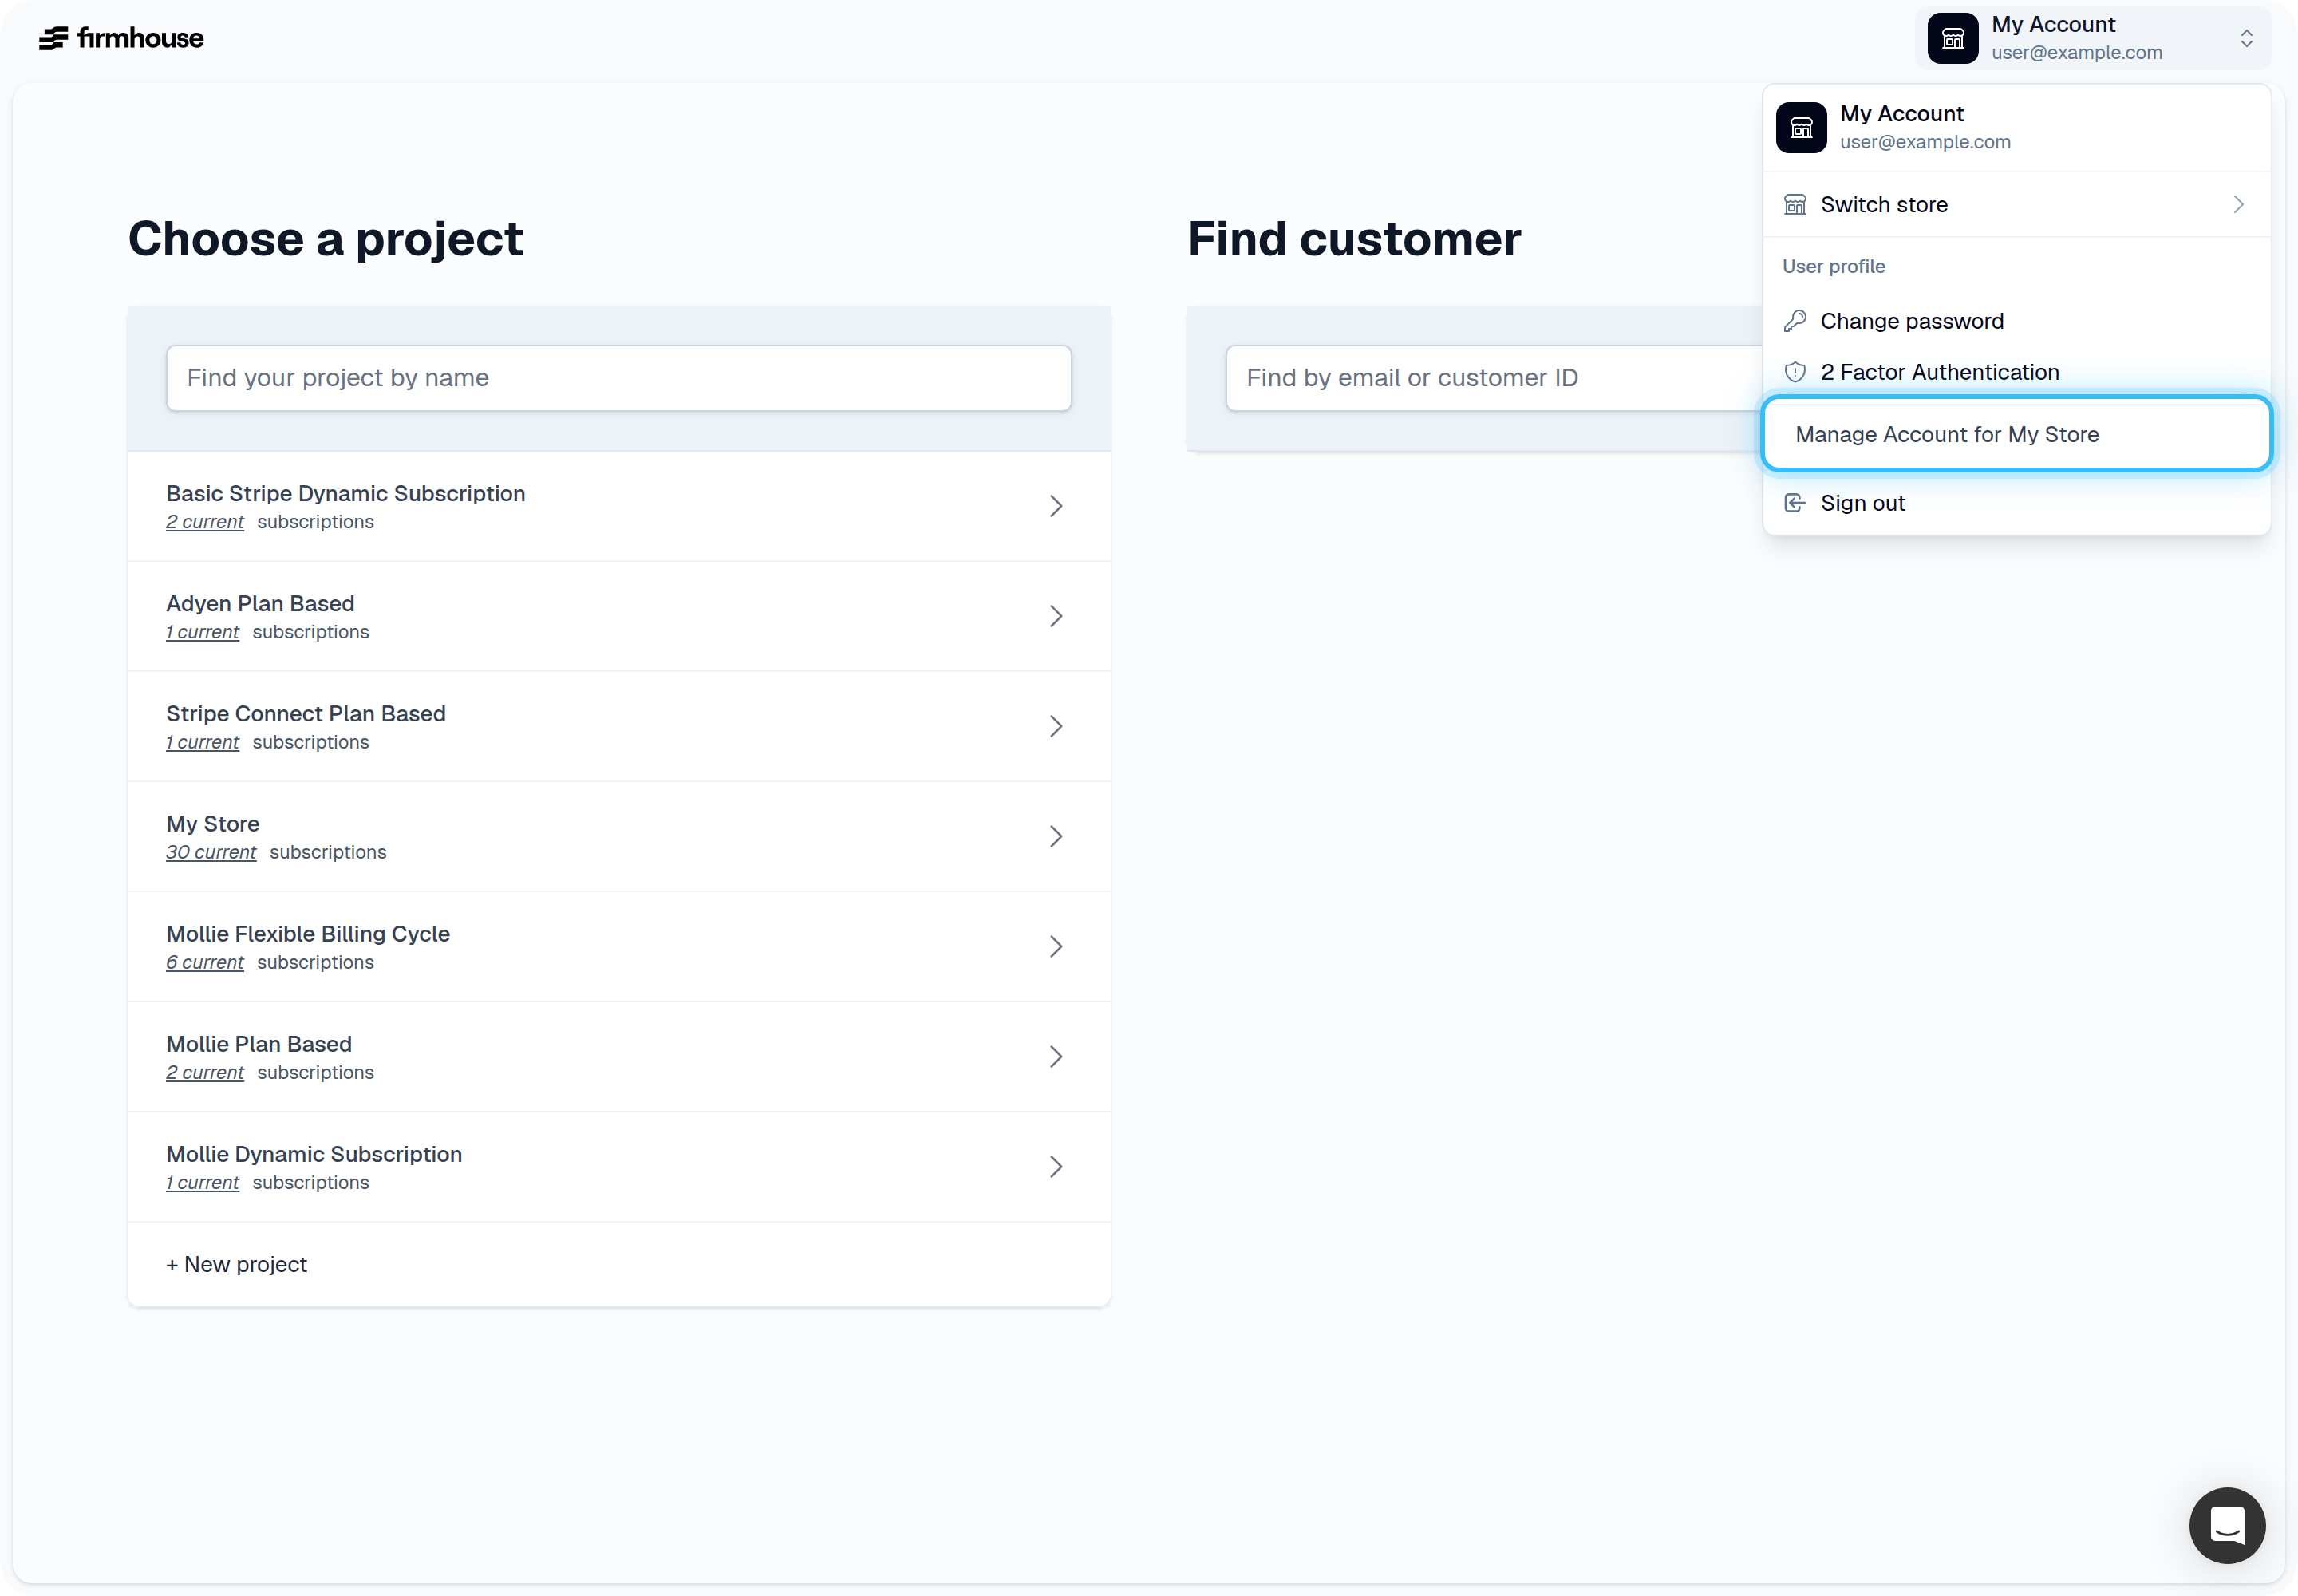
Task: Open the My Store project row chevron
Action: pyautogui.click(x=1055, y=836)
